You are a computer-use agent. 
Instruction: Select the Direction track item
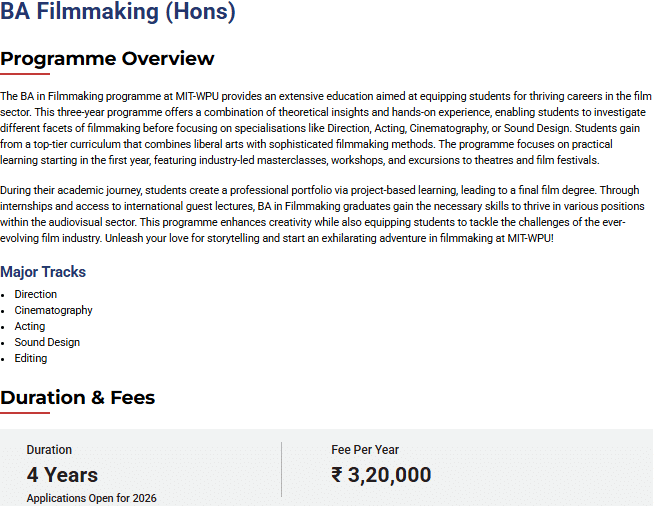[36, 294]
